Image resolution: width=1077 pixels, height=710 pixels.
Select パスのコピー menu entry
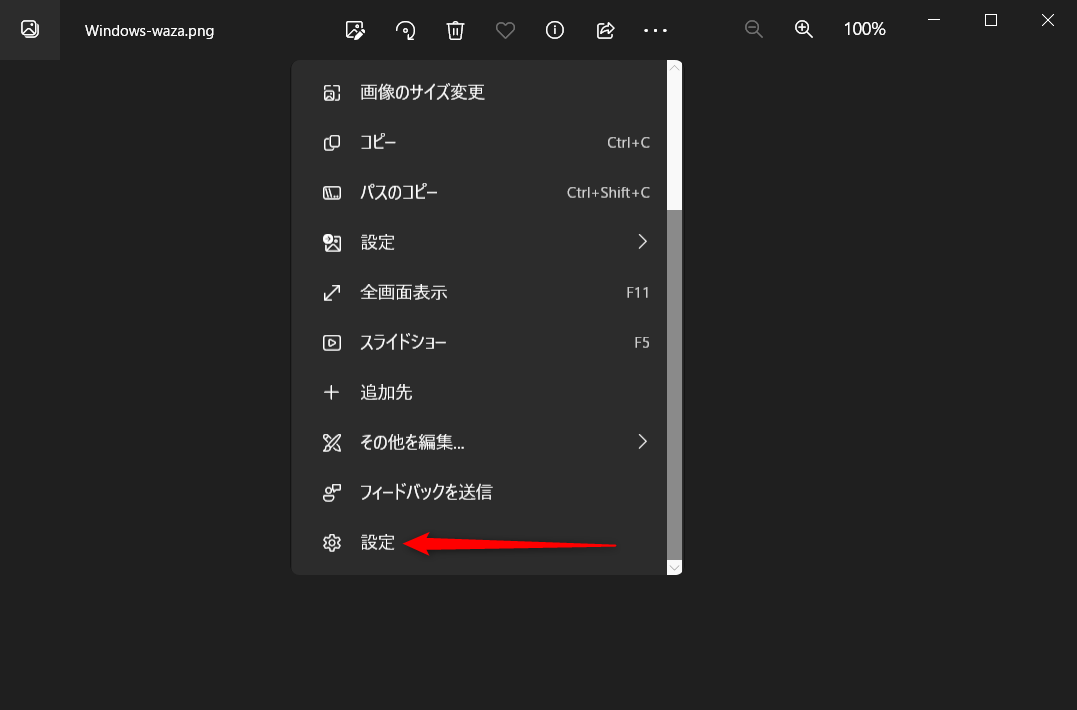click(399, 192)
